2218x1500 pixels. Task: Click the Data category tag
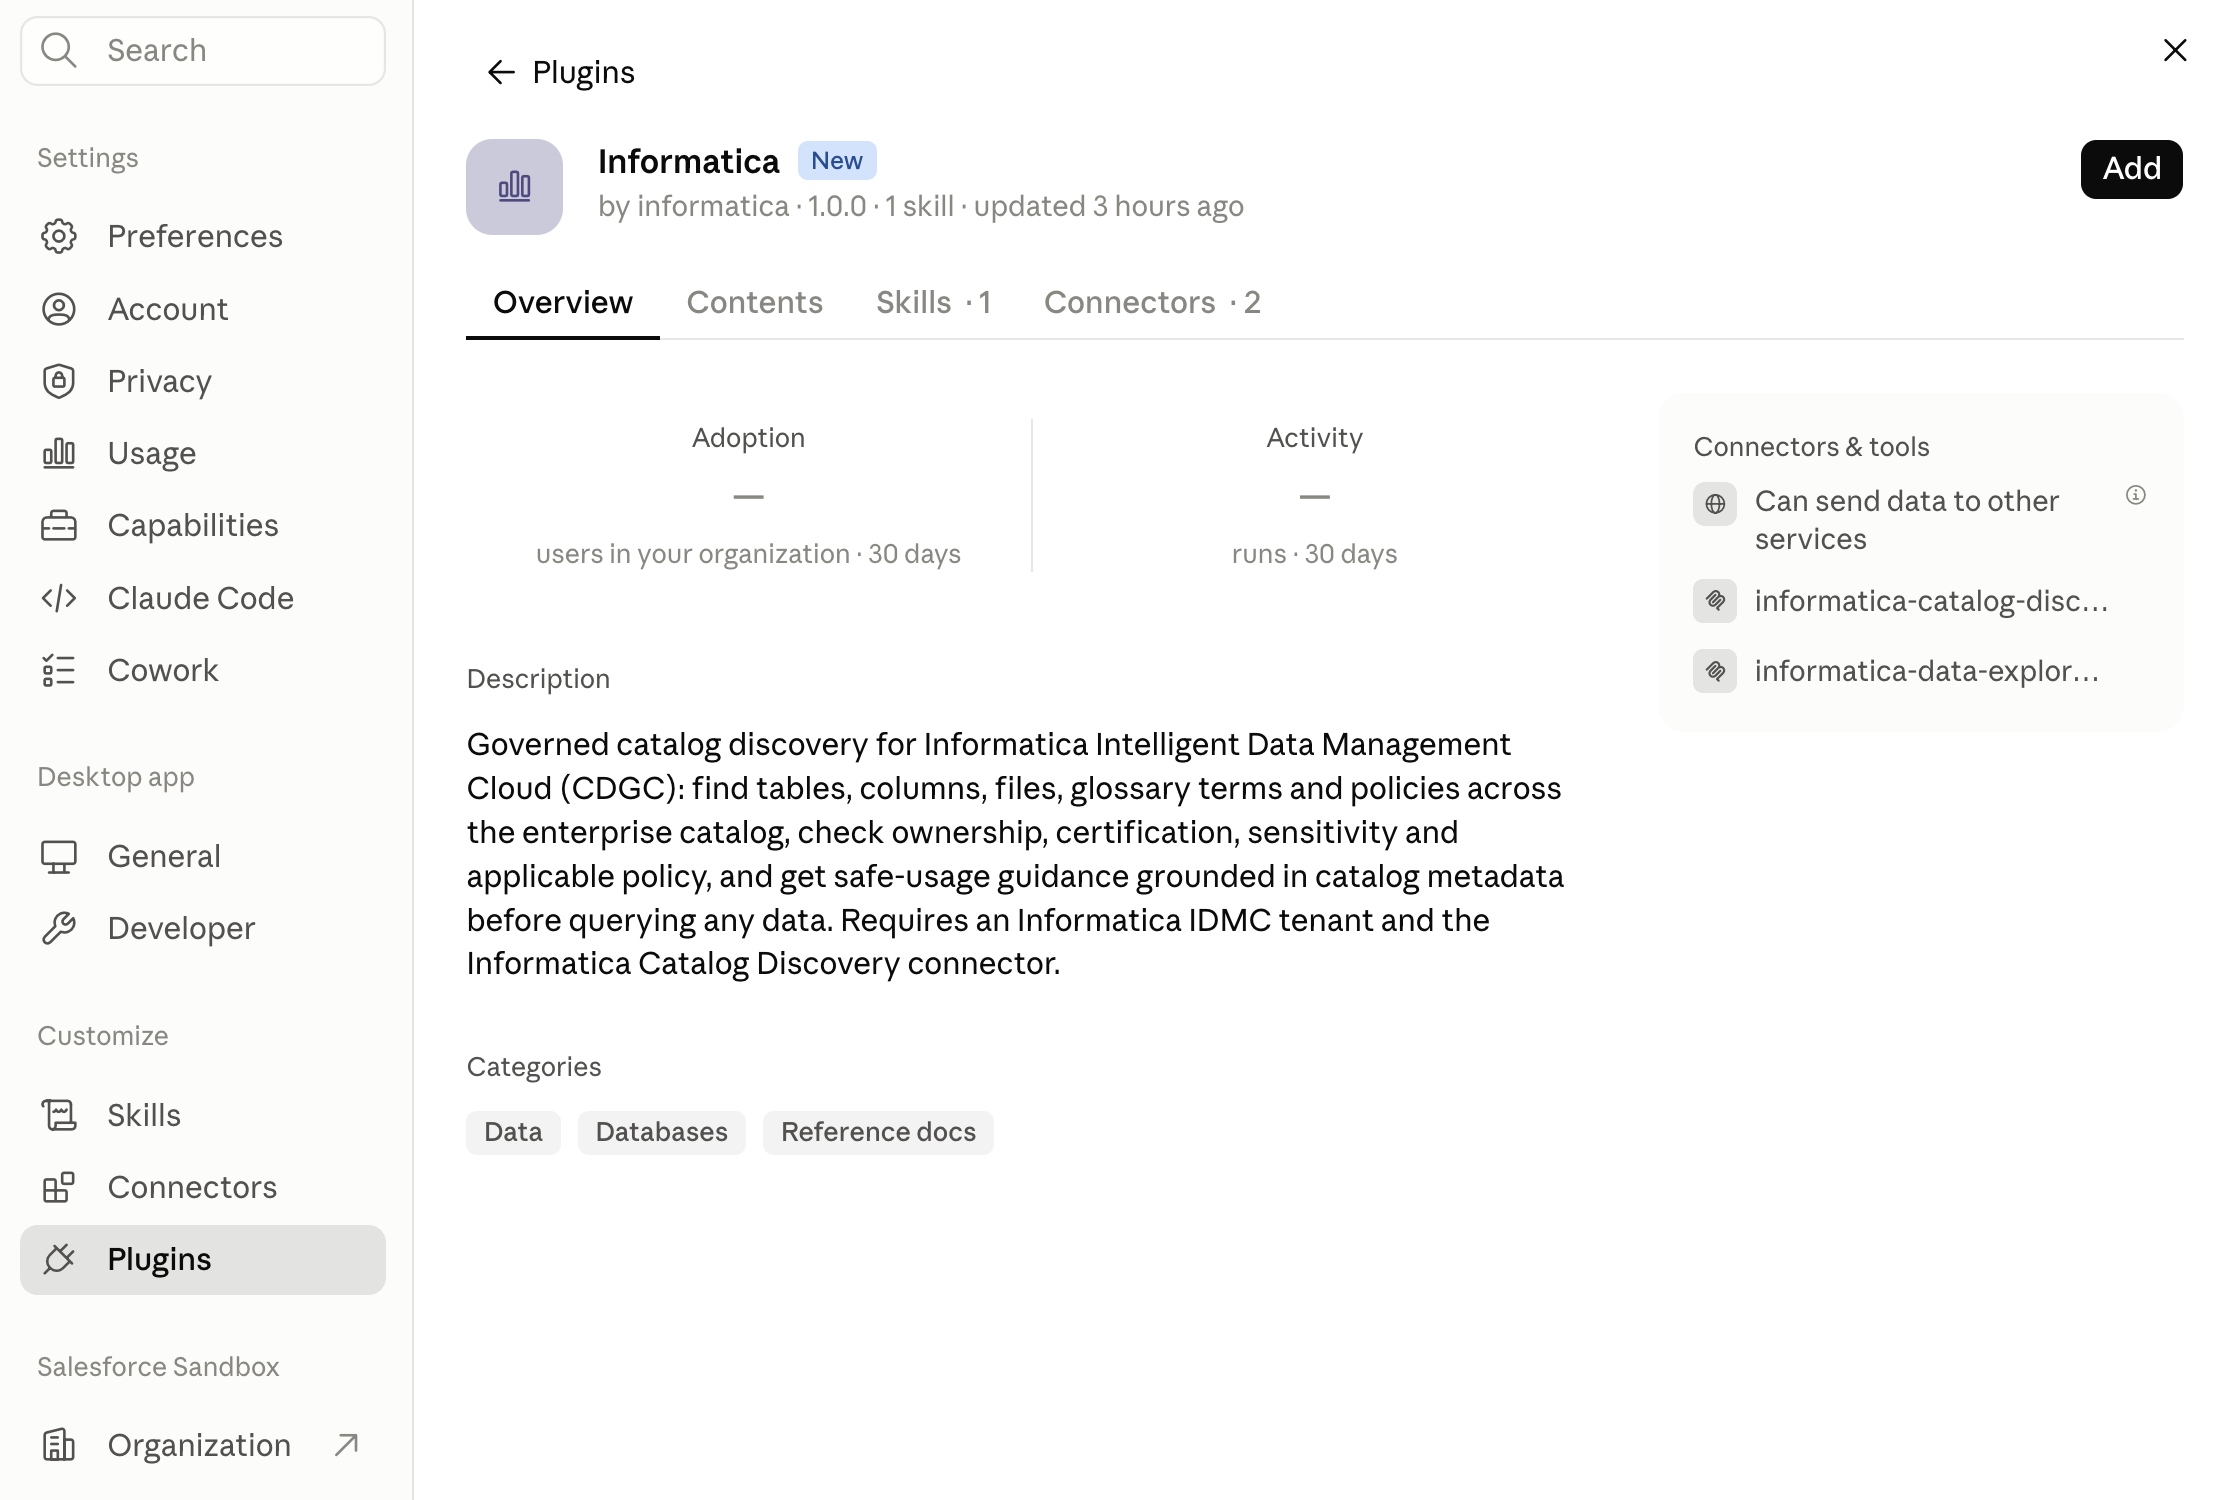coord(513,1132)
